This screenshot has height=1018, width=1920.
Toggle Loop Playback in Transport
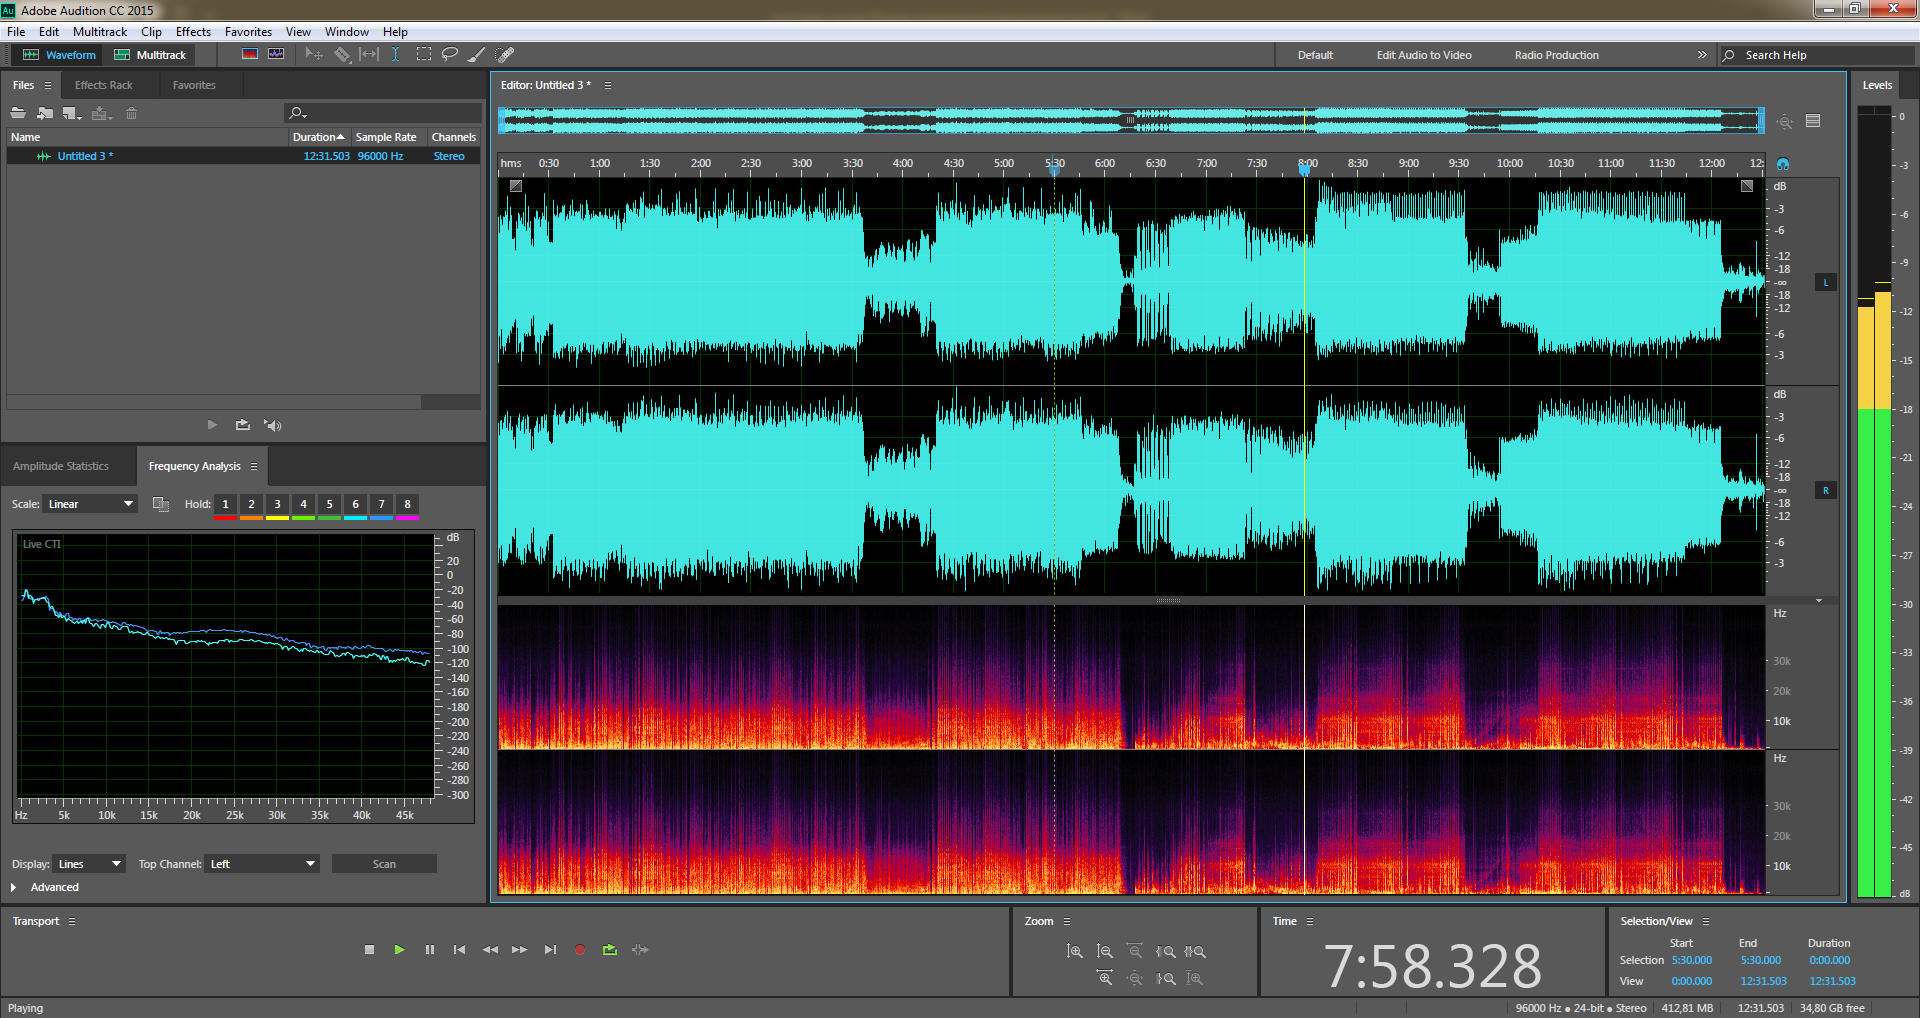click(x=609, y=950)
